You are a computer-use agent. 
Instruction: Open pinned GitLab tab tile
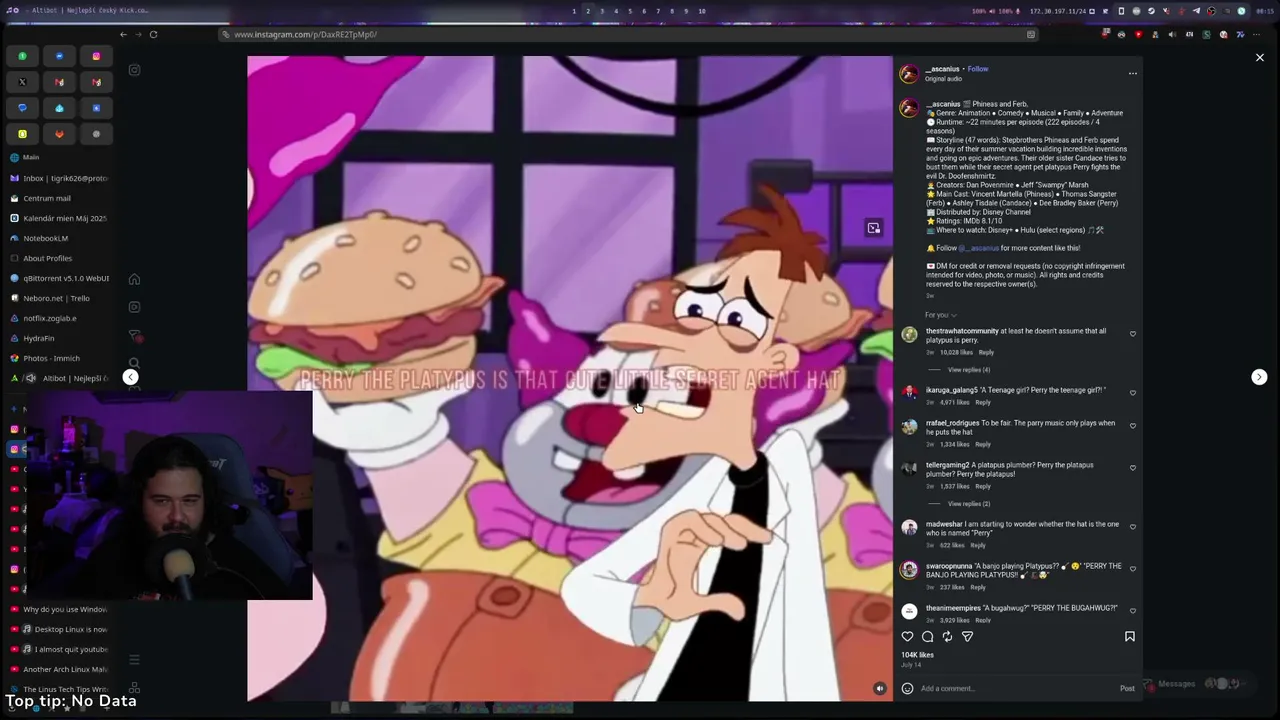(59, 134)
